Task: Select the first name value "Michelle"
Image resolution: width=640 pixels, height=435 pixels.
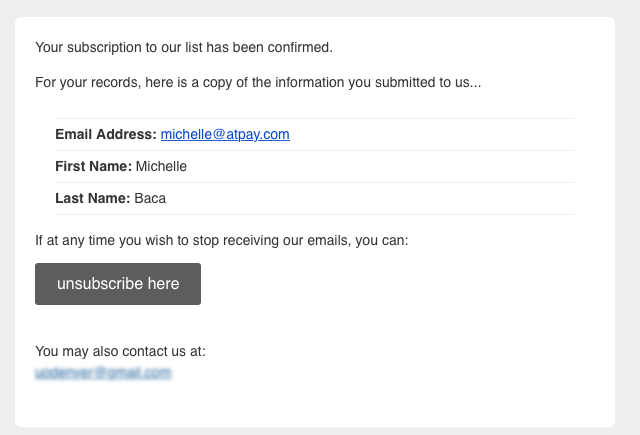Action: pos(161,166)
